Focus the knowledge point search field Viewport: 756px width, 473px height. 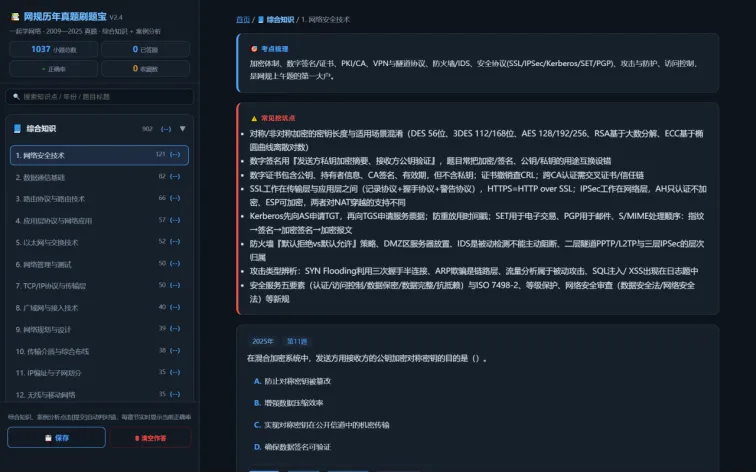(100, 96)
